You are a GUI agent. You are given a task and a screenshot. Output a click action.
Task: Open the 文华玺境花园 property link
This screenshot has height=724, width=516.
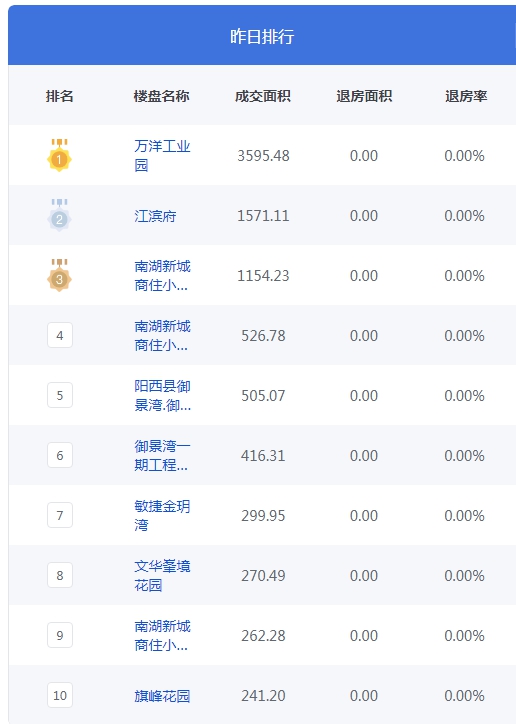pyautogui.click(x=162, y=576)
